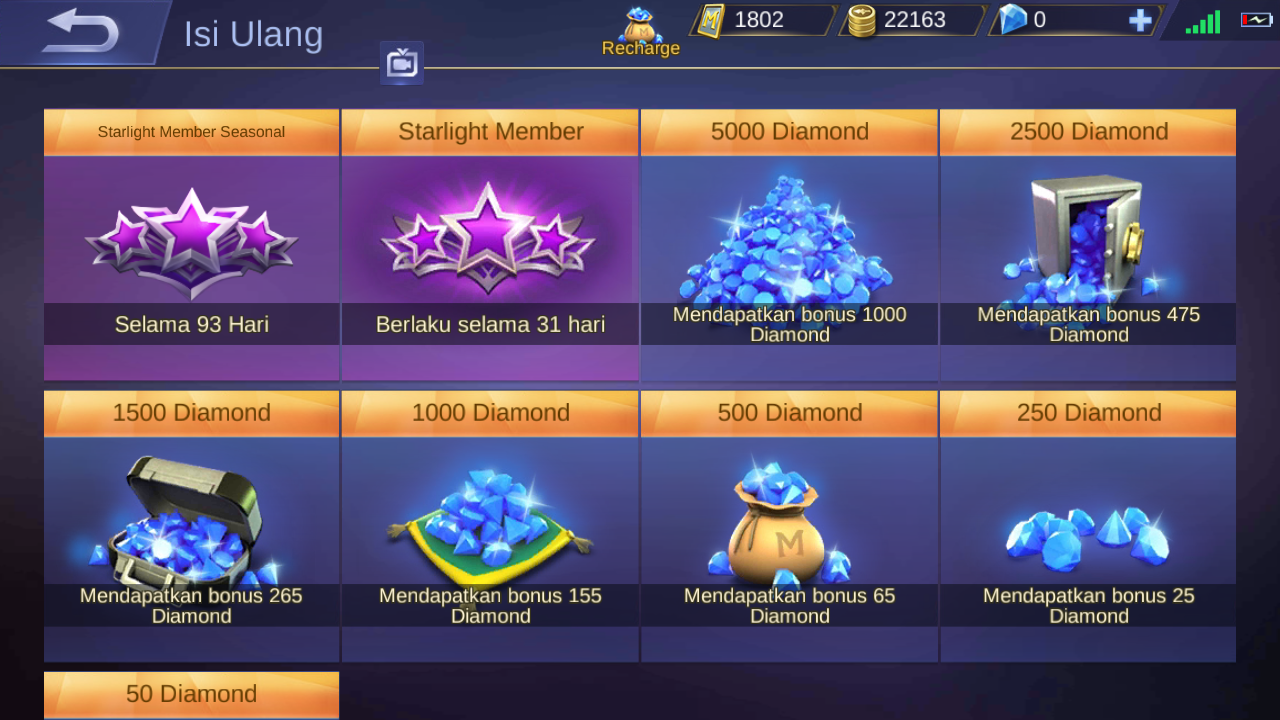Image resolution: width=1280 pixels, height=720 pixels.
Task: Choose the Starlight Member 31-day package
Action: (x=490, y=245)
